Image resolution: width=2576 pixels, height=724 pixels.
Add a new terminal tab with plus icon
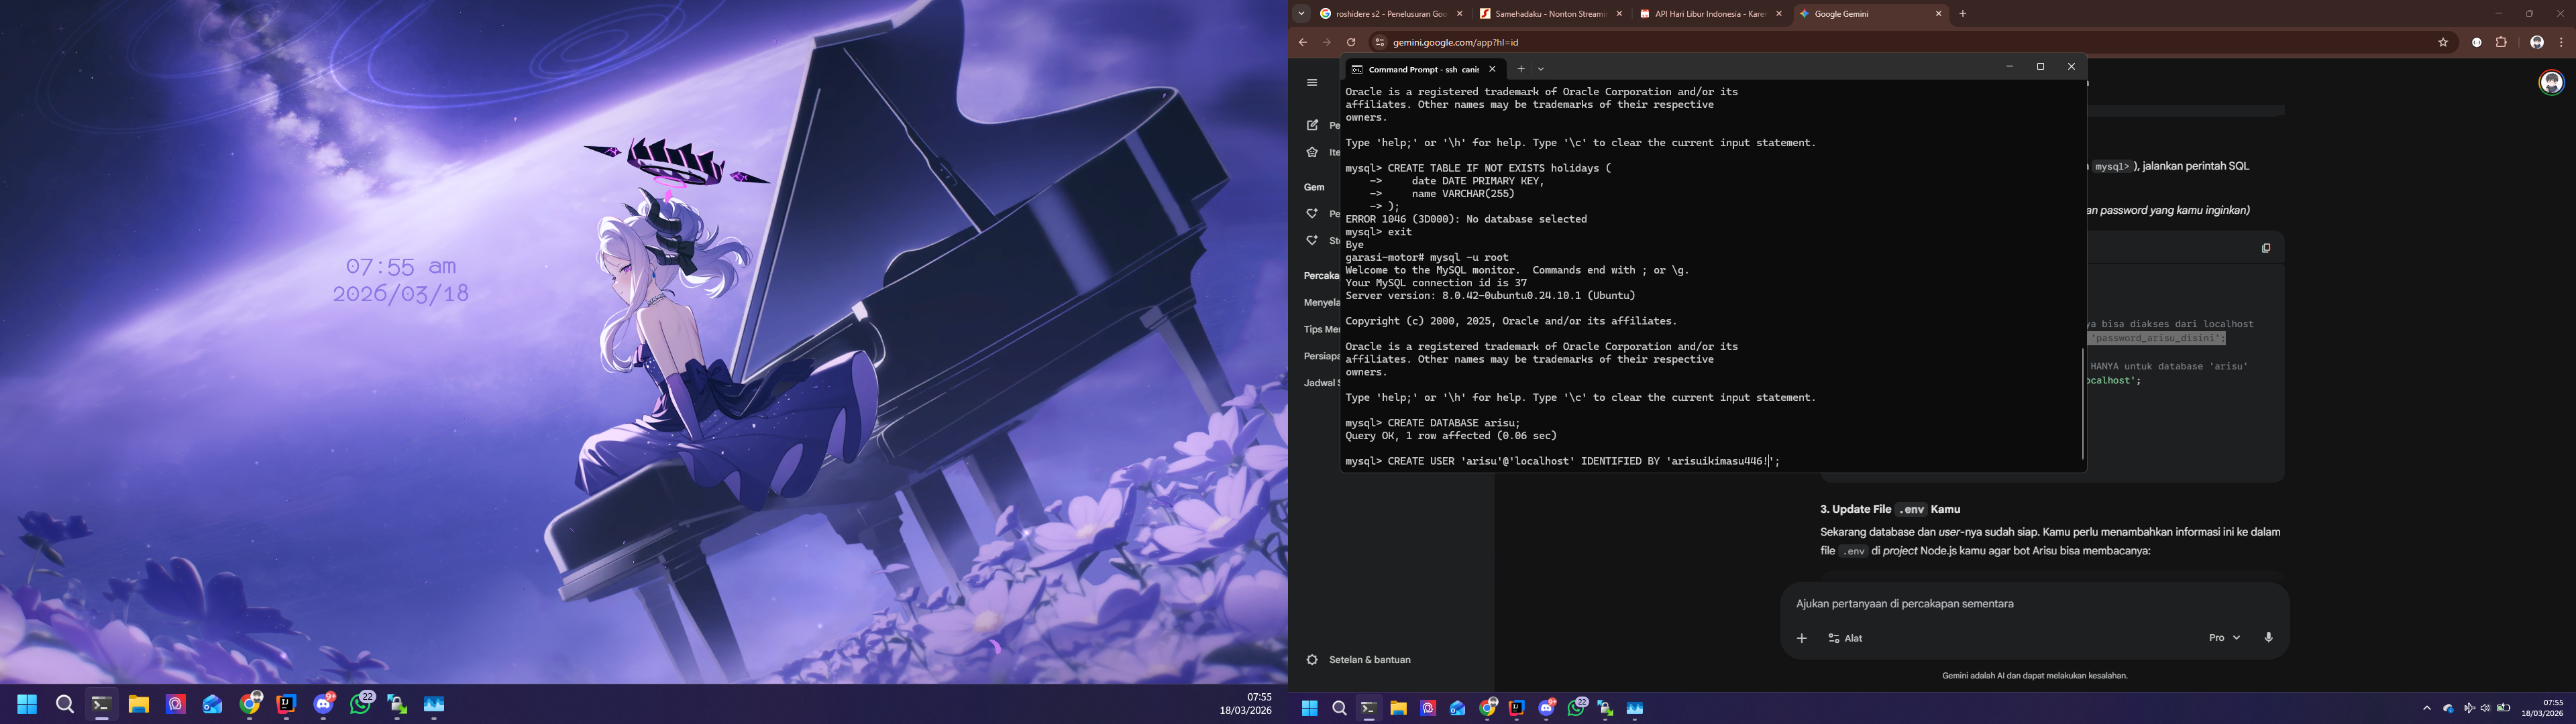1521,69
